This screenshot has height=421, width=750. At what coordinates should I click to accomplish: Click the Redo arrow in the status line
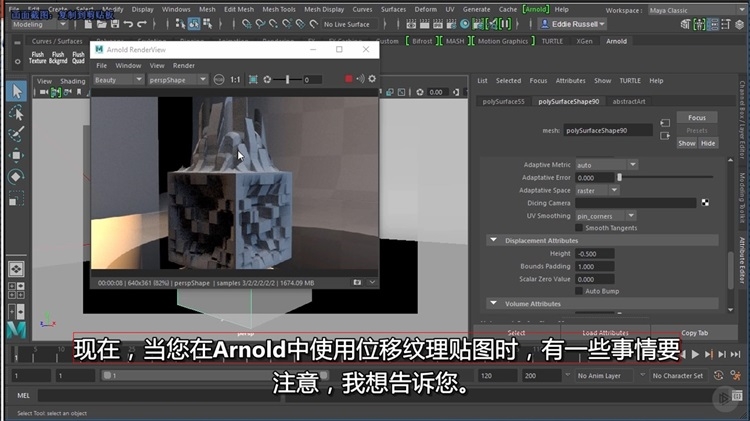pos(142,24)
